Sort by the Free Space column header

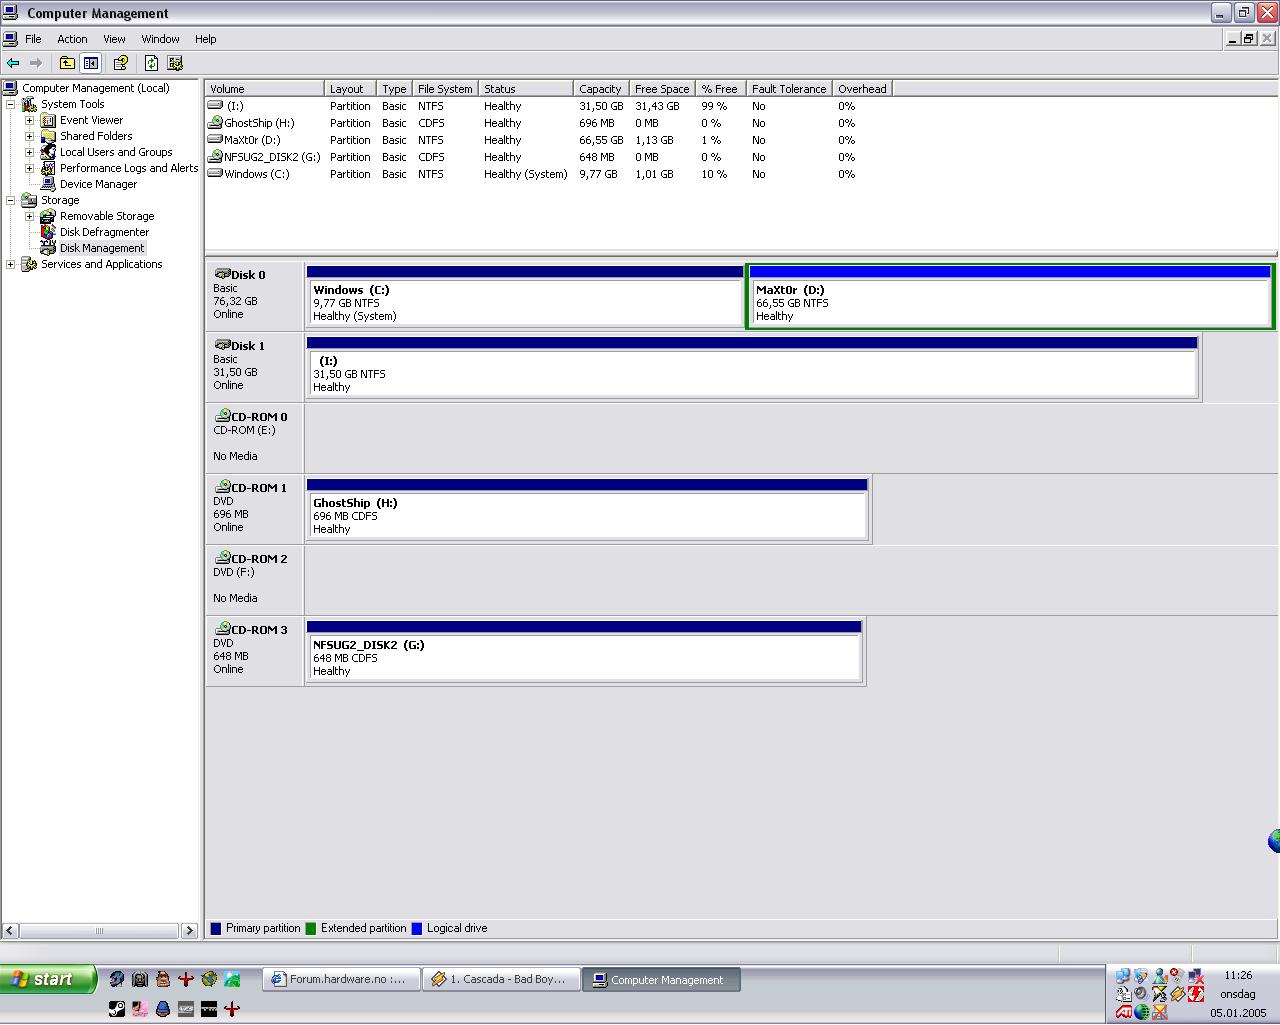click(x=661, y=89)
